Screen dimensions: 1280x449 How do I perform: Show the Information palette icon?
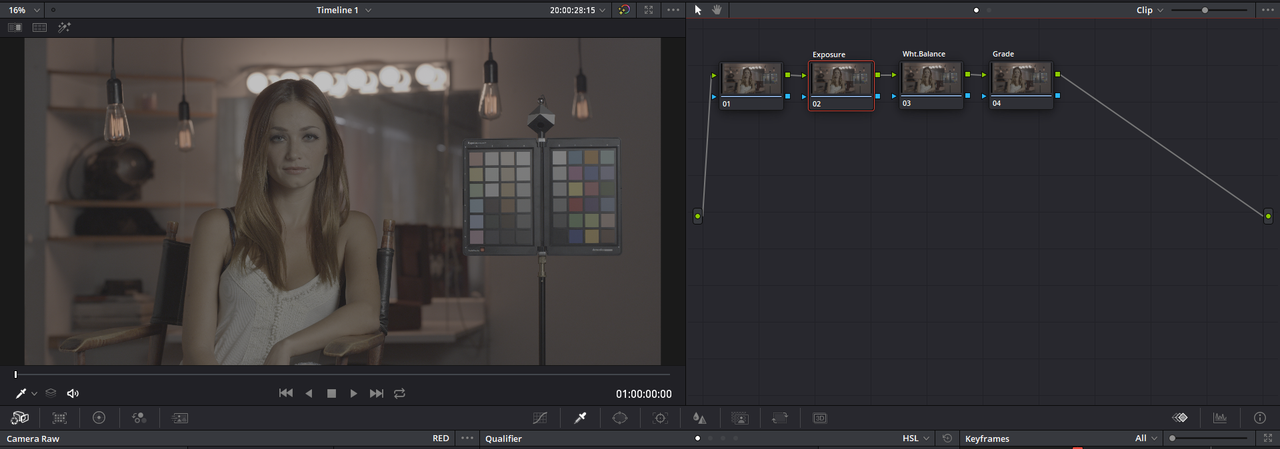point(1259,417)
